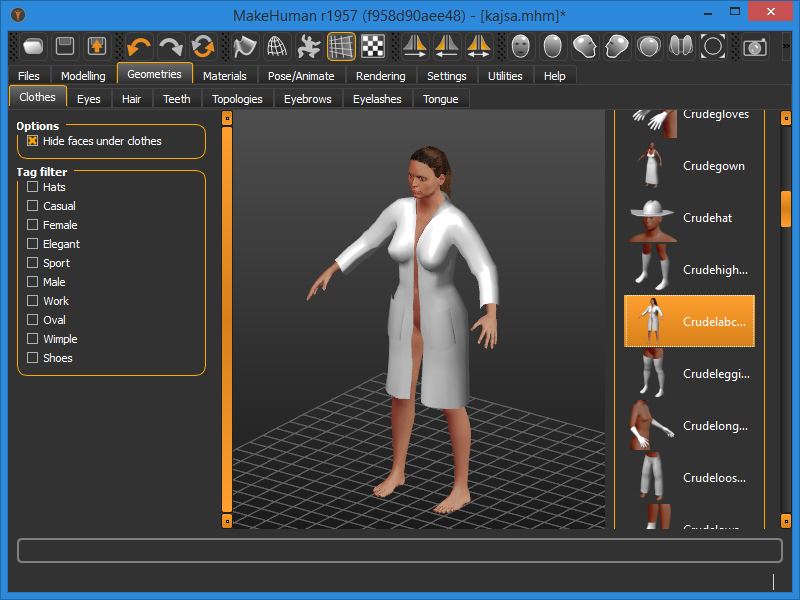Click the Save floppy disk icon

[x=65, y=46]
